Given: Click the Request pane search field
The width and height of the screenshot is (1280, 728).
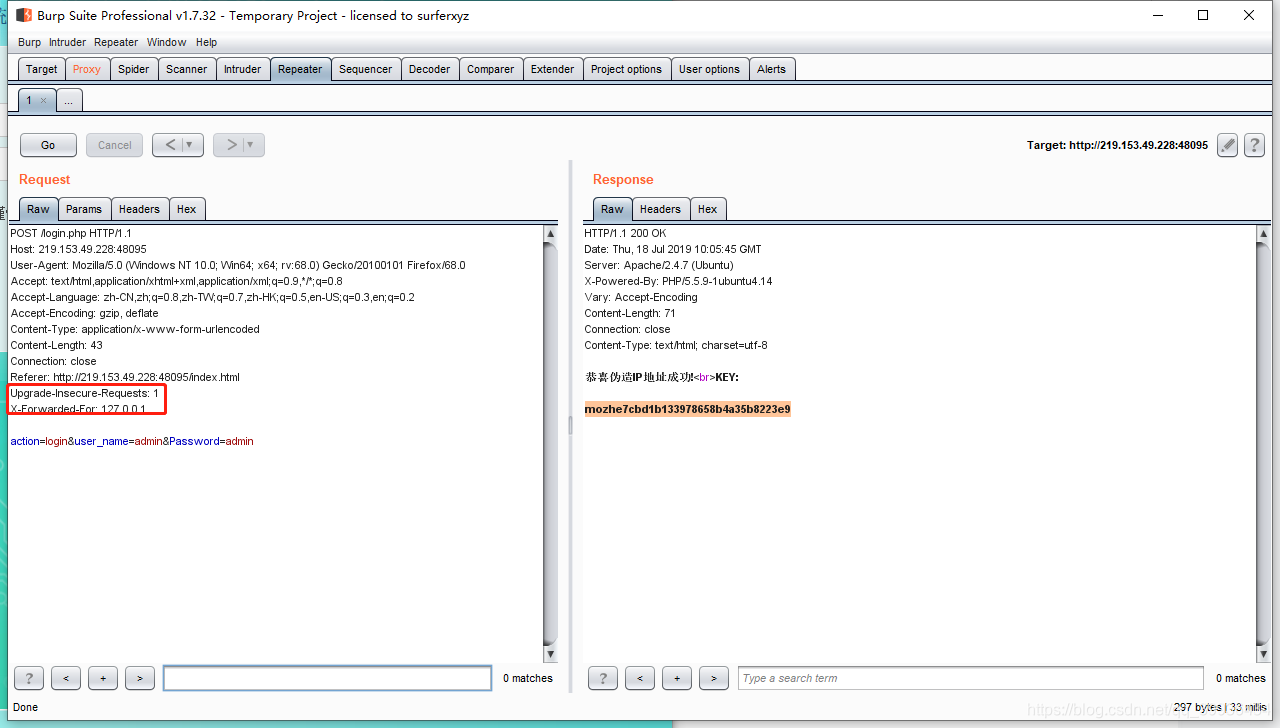Looking at the screenshot, I should (x=327, y=678).
